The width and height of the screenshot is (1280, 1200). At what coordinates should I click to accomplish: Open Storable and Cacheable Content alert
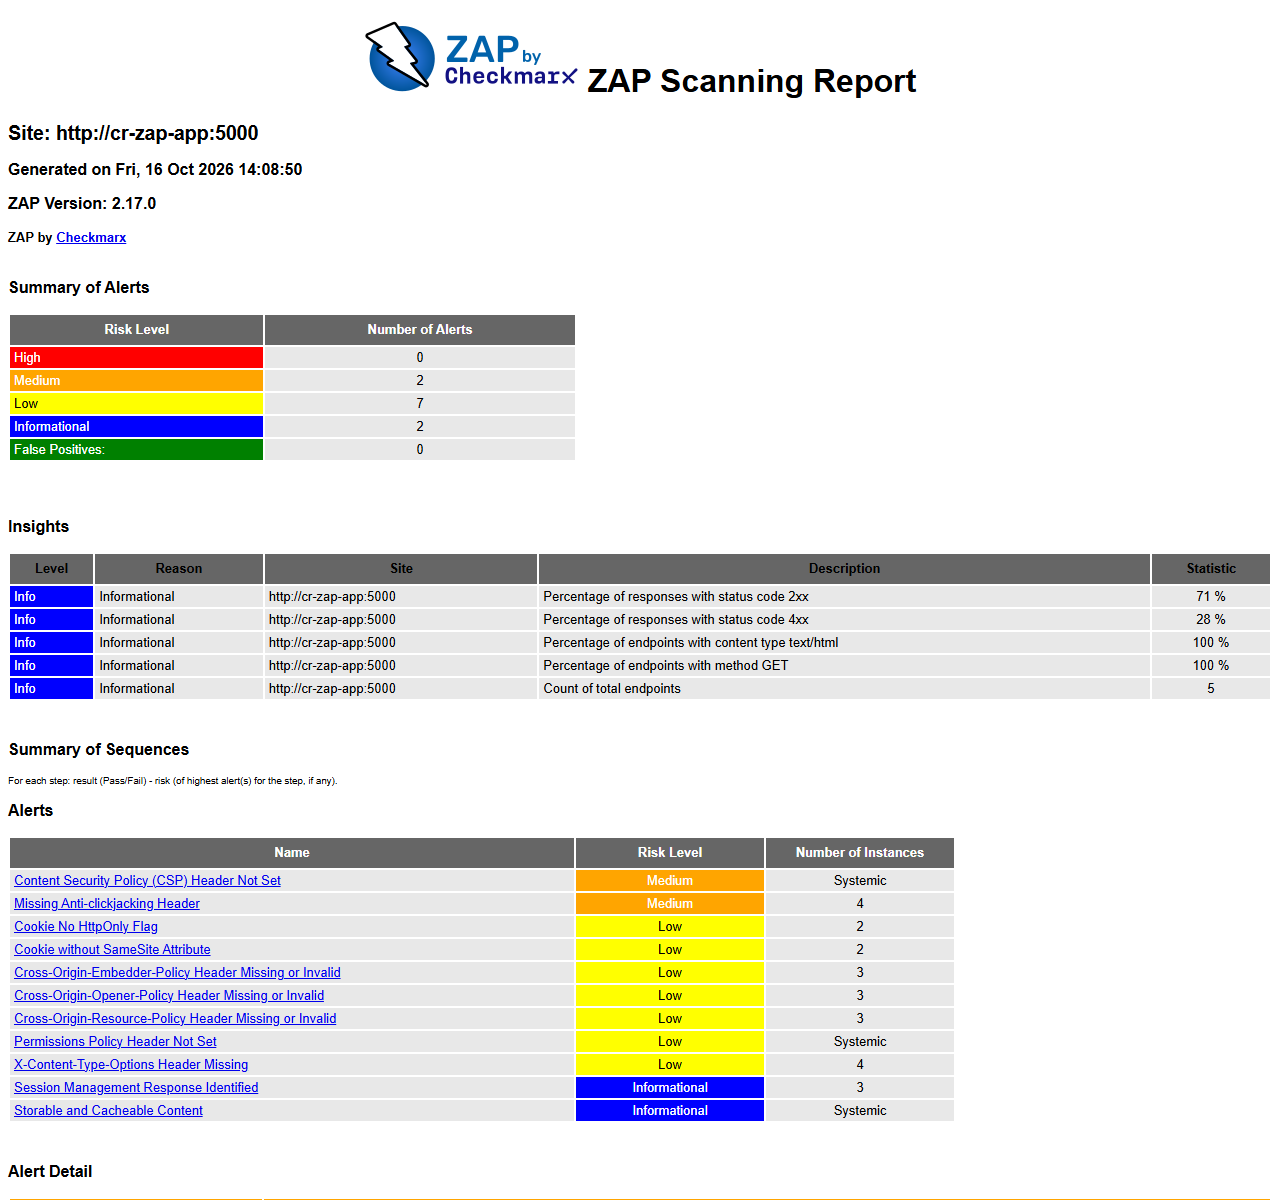point(108,1110)
